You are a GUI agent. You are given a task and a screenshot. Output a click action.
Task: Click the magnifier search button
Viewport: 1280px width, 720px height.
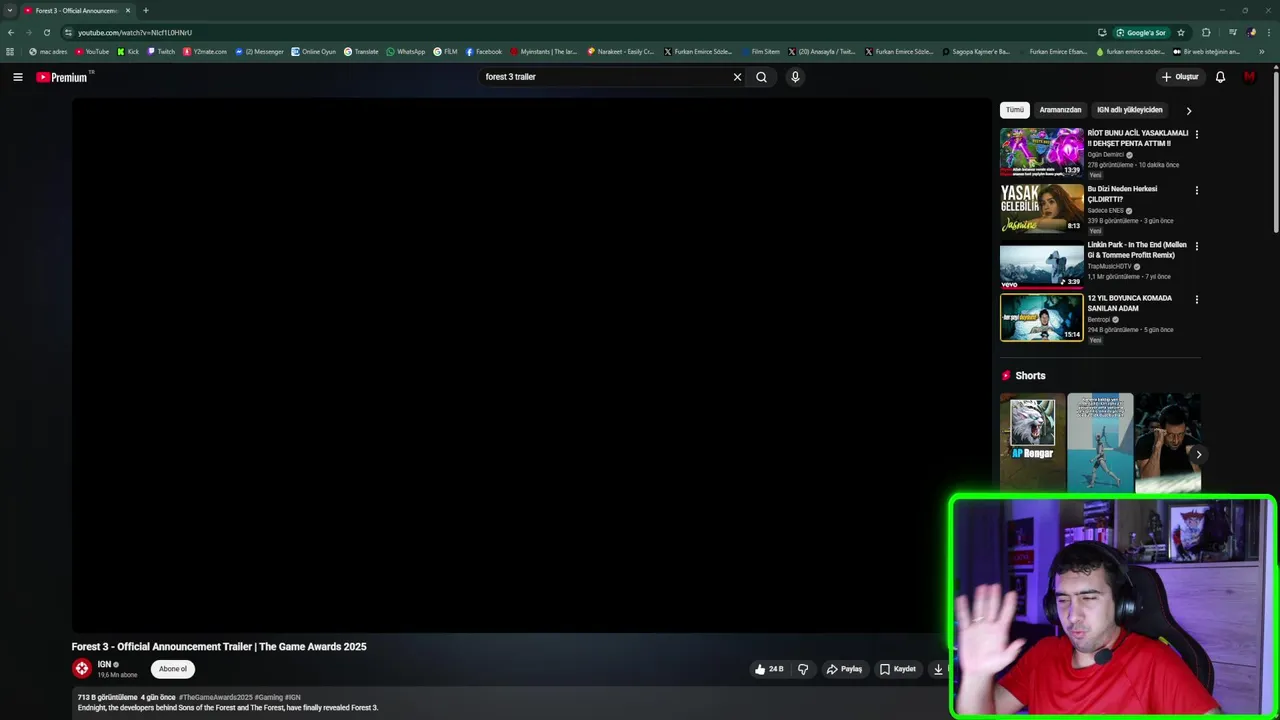click(x=761, y=77)
